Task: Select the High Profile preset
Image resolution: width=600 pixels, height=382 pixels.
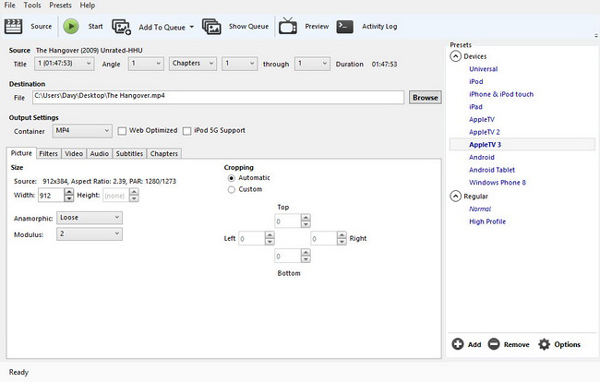Action: tap(487, 222)
